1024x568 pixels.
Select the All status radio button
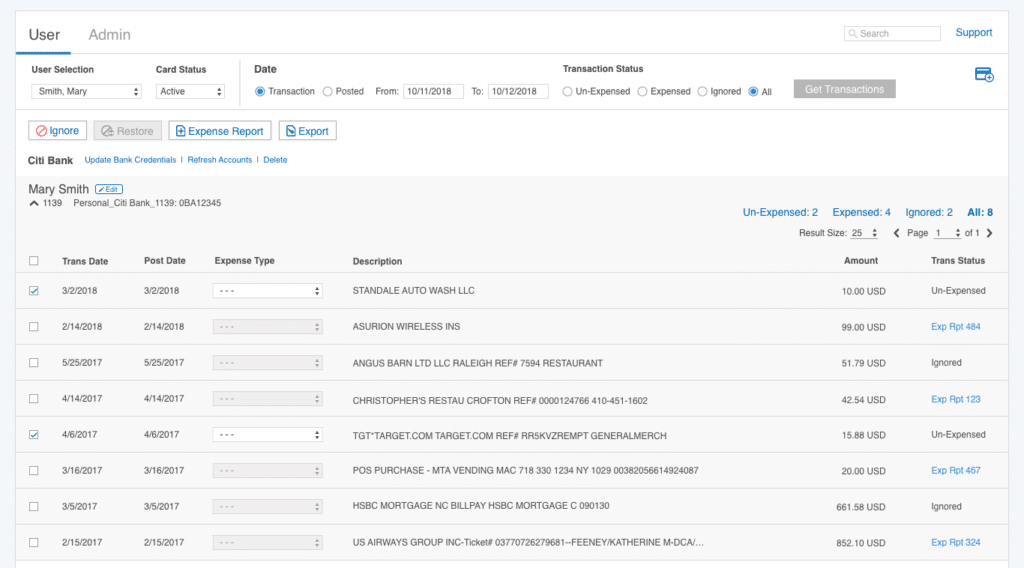753,91
